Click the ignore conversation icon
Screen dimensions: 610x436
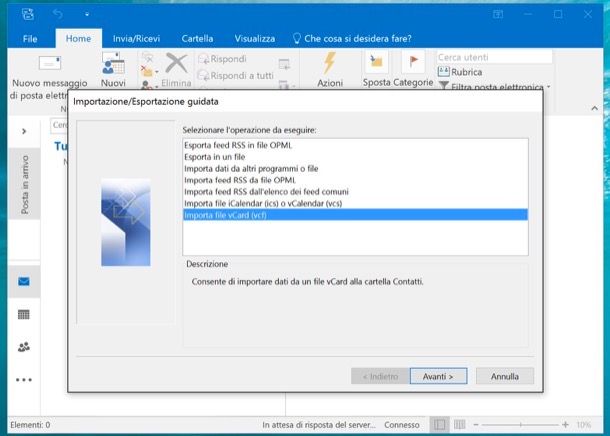147,58
